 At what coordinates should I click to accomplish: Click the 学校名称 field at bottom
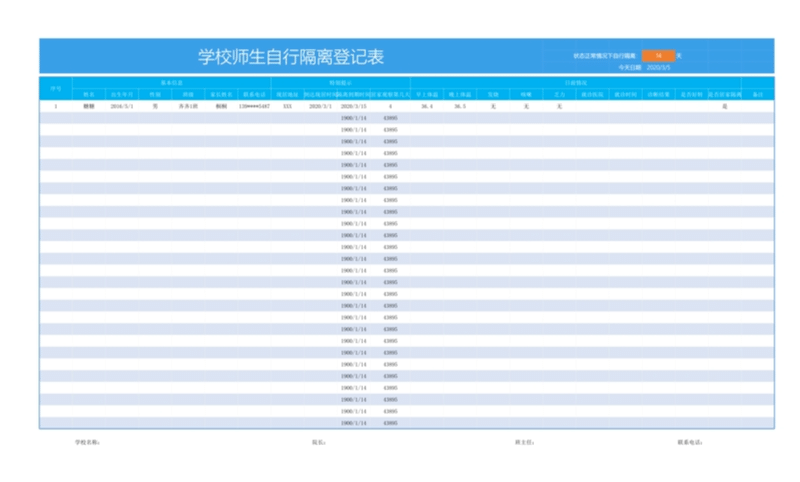coord(88,440)
